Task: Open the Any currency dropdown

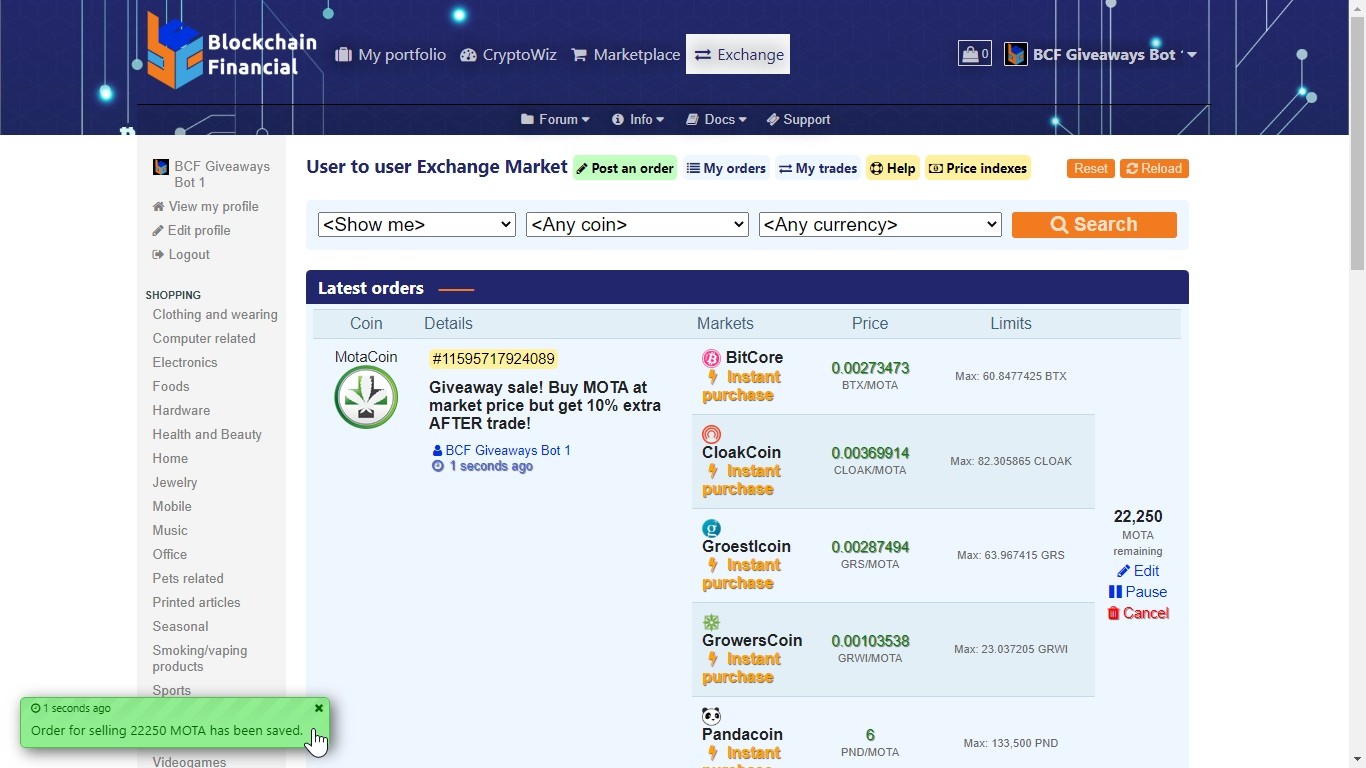Action: point(880,225)
